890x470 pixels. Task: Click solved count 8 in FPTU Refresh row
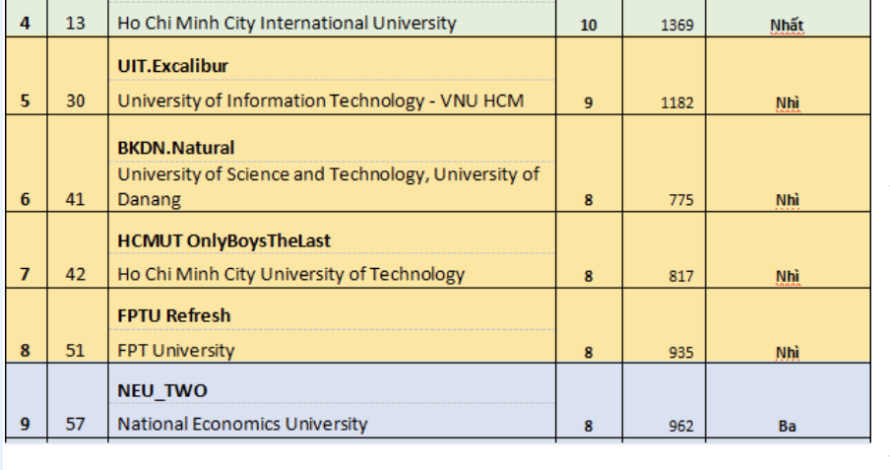[x=589, y=352]
